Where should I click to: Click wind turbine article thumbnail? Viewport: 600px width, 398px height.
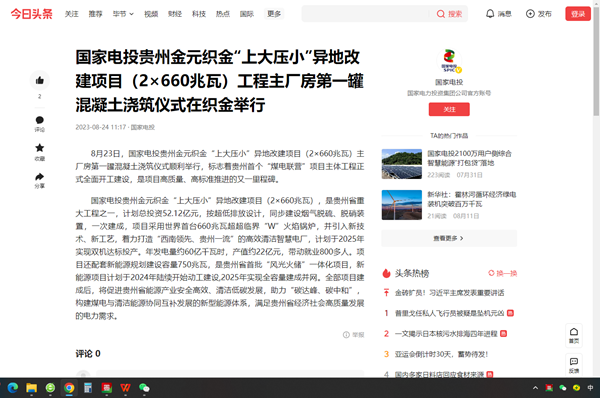401,205
